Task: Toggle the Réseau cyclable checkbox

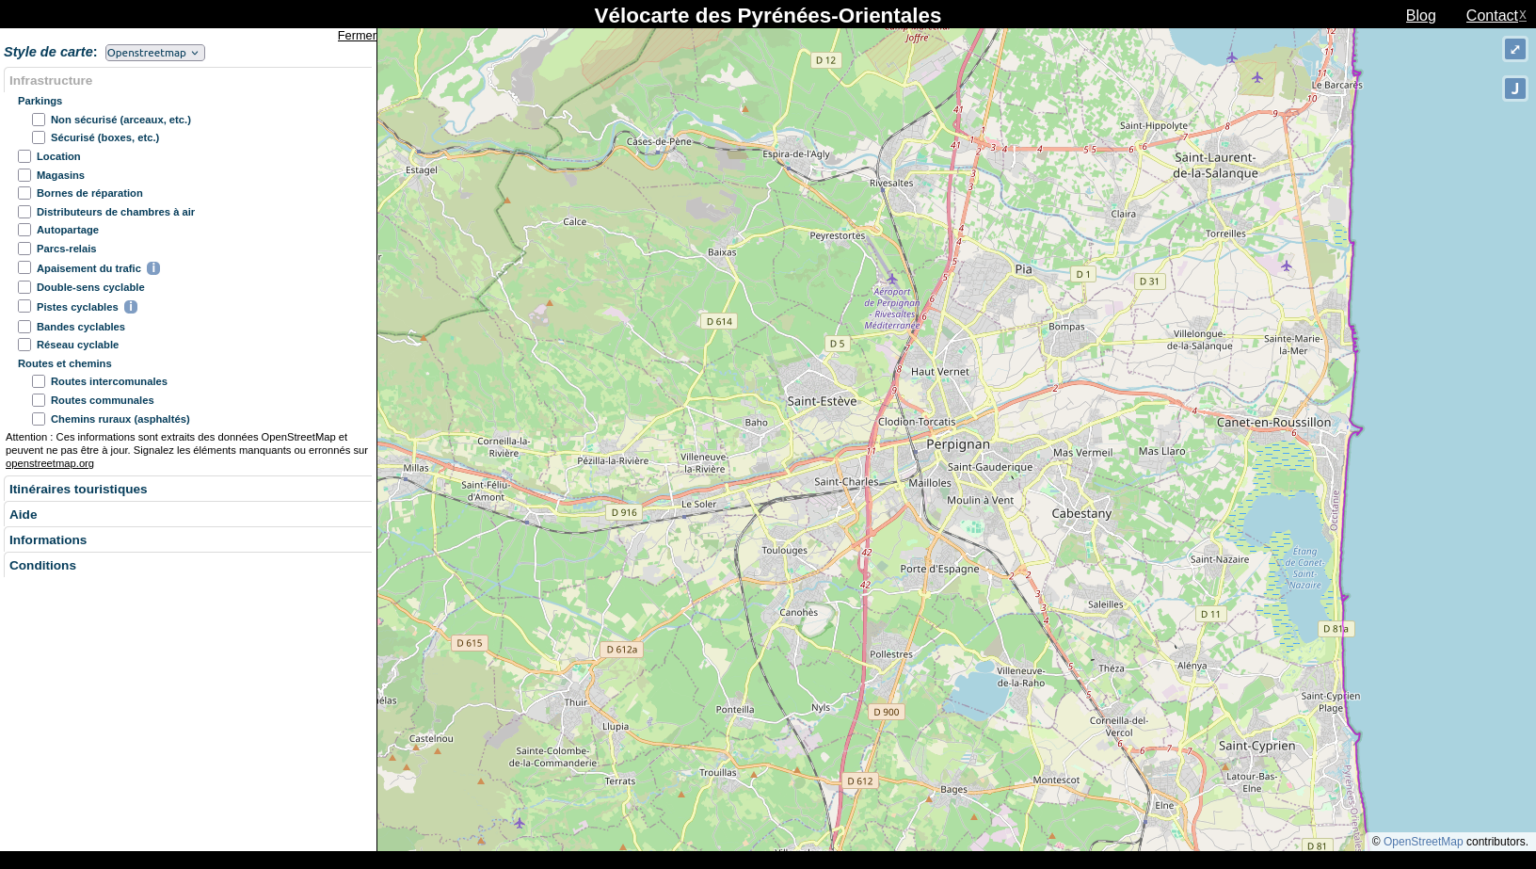Action: 25,345
